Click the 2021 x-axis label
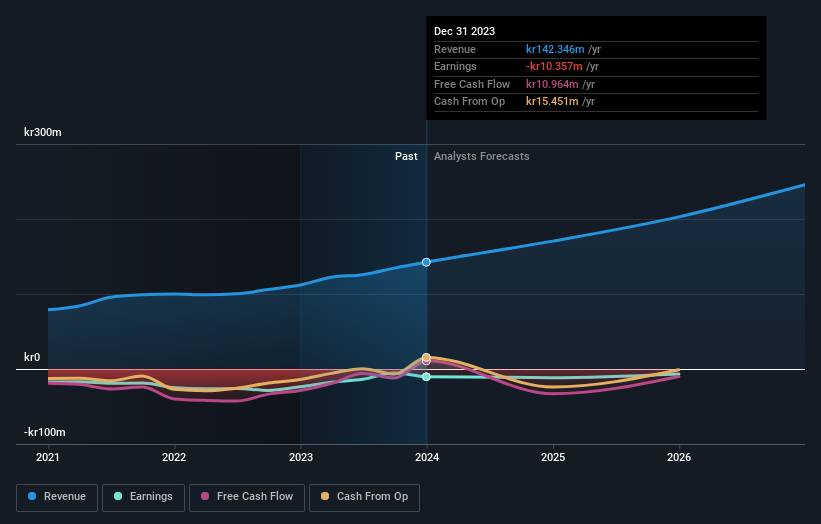The image size is (821, 524). pos(48,458)
